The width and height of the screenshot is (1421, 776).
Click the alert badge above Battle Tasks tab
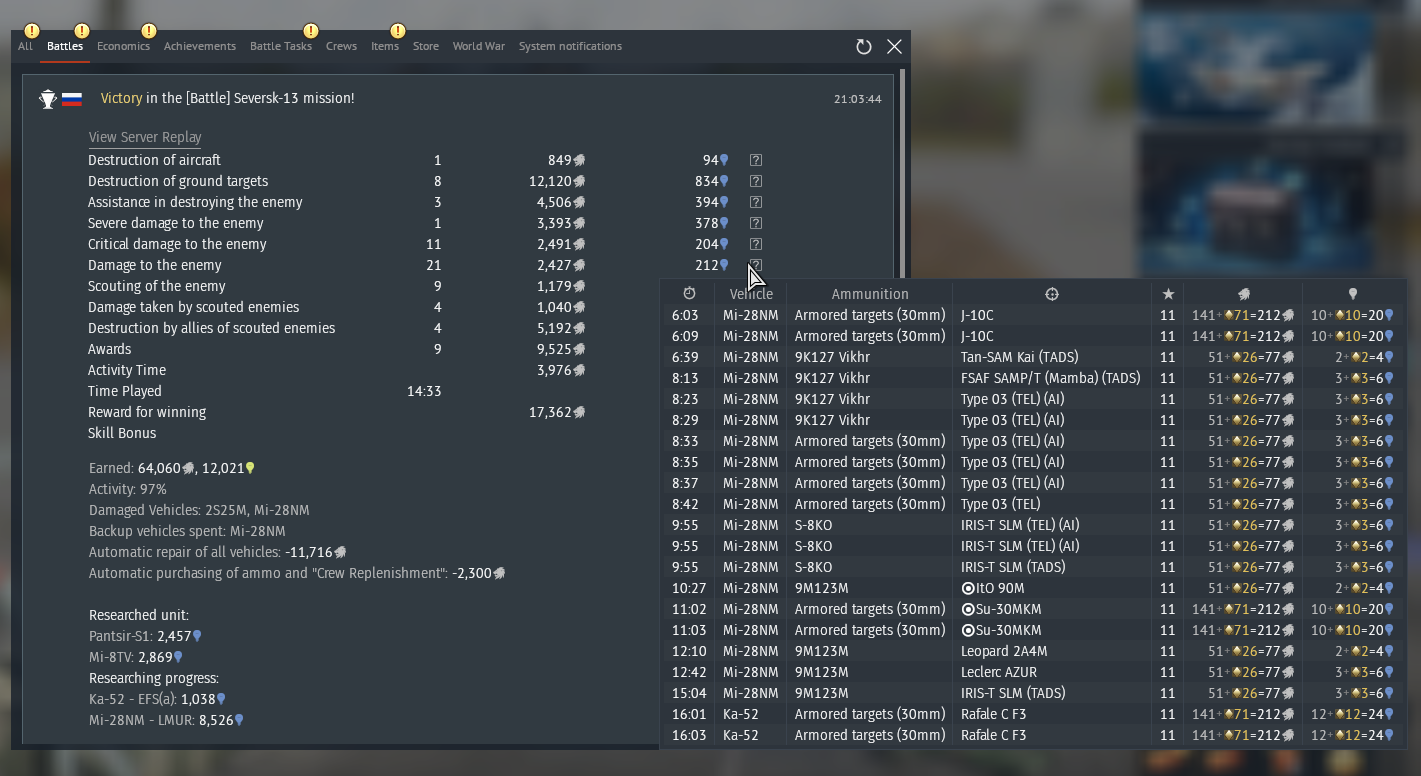pyautogui.click(x=311, y=31)
